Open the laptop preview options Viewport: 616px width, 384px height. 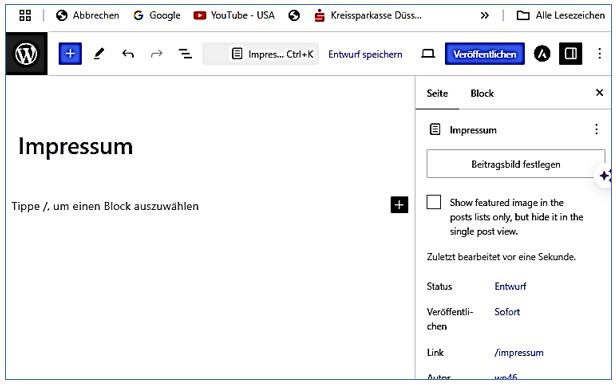click(428, 53)
